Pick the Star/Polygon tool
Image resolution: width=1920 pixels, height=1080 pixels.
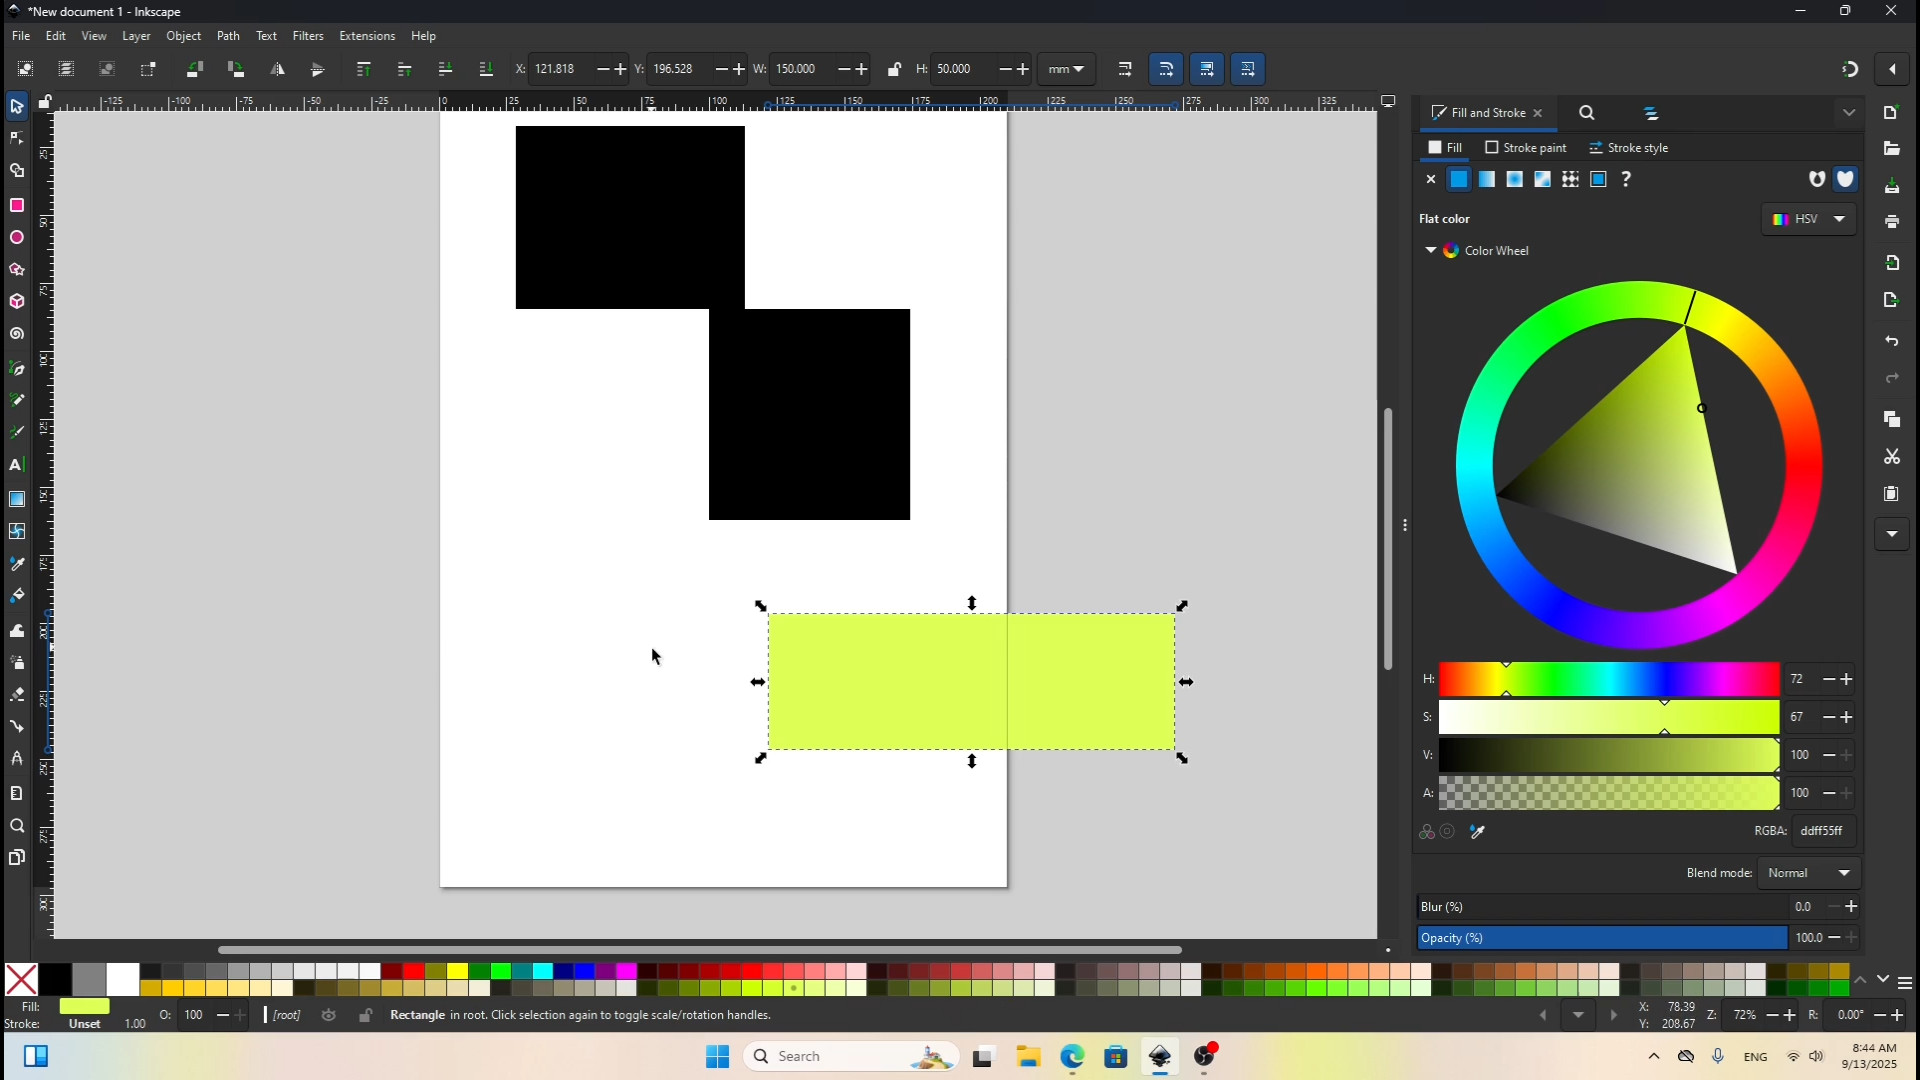pos(17,270)
